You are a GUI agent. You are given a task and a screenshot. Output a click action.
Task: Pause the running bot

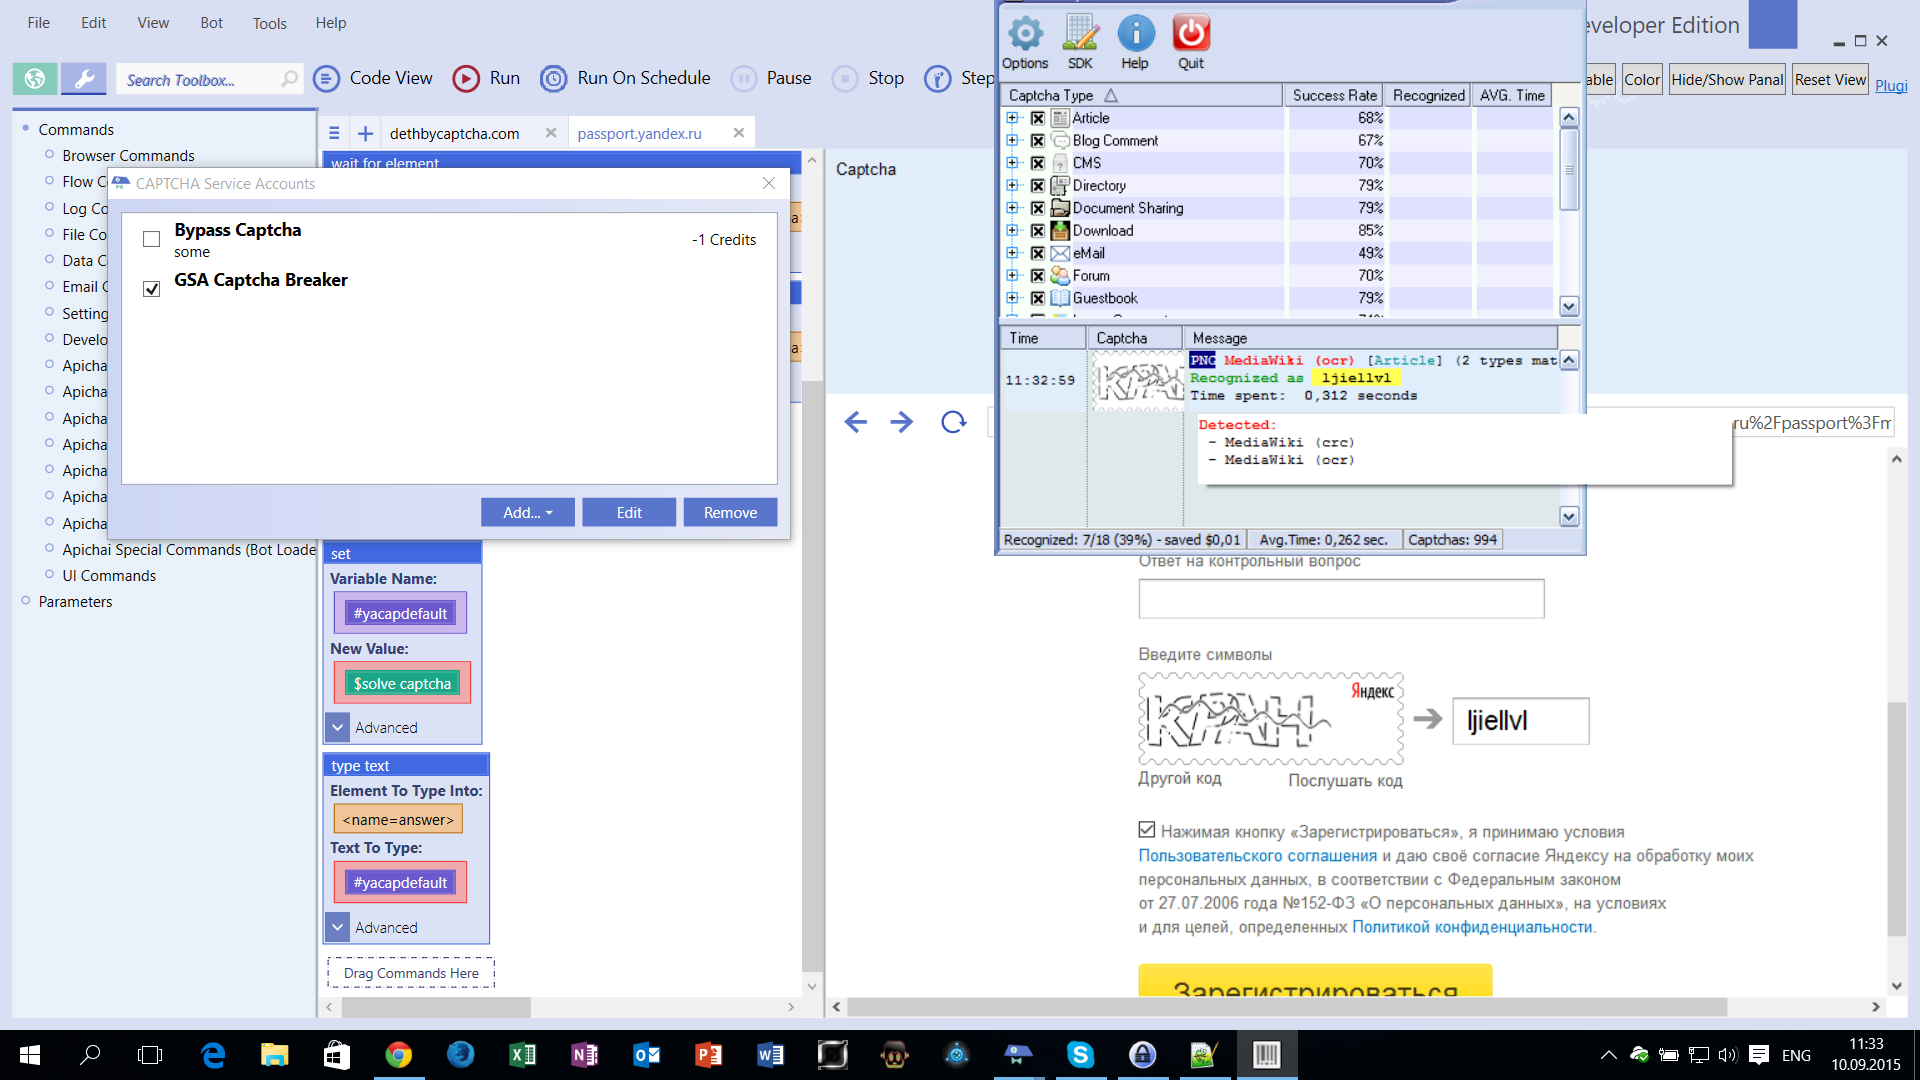[771, 78]
